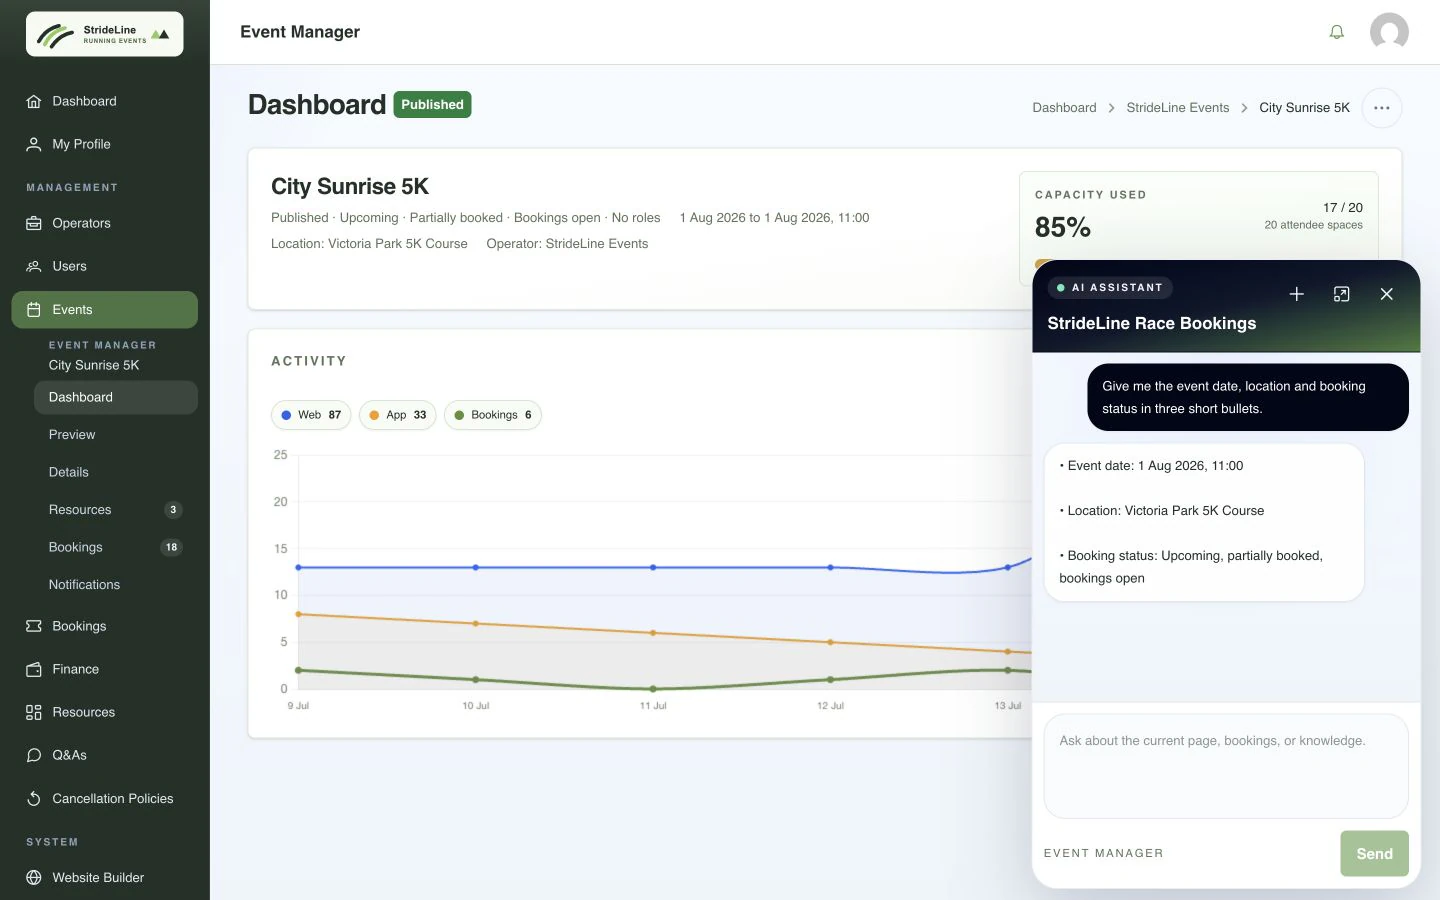Toggle the Web series in Activity chart
The image size is (1440, 900).
click(311, 415)
